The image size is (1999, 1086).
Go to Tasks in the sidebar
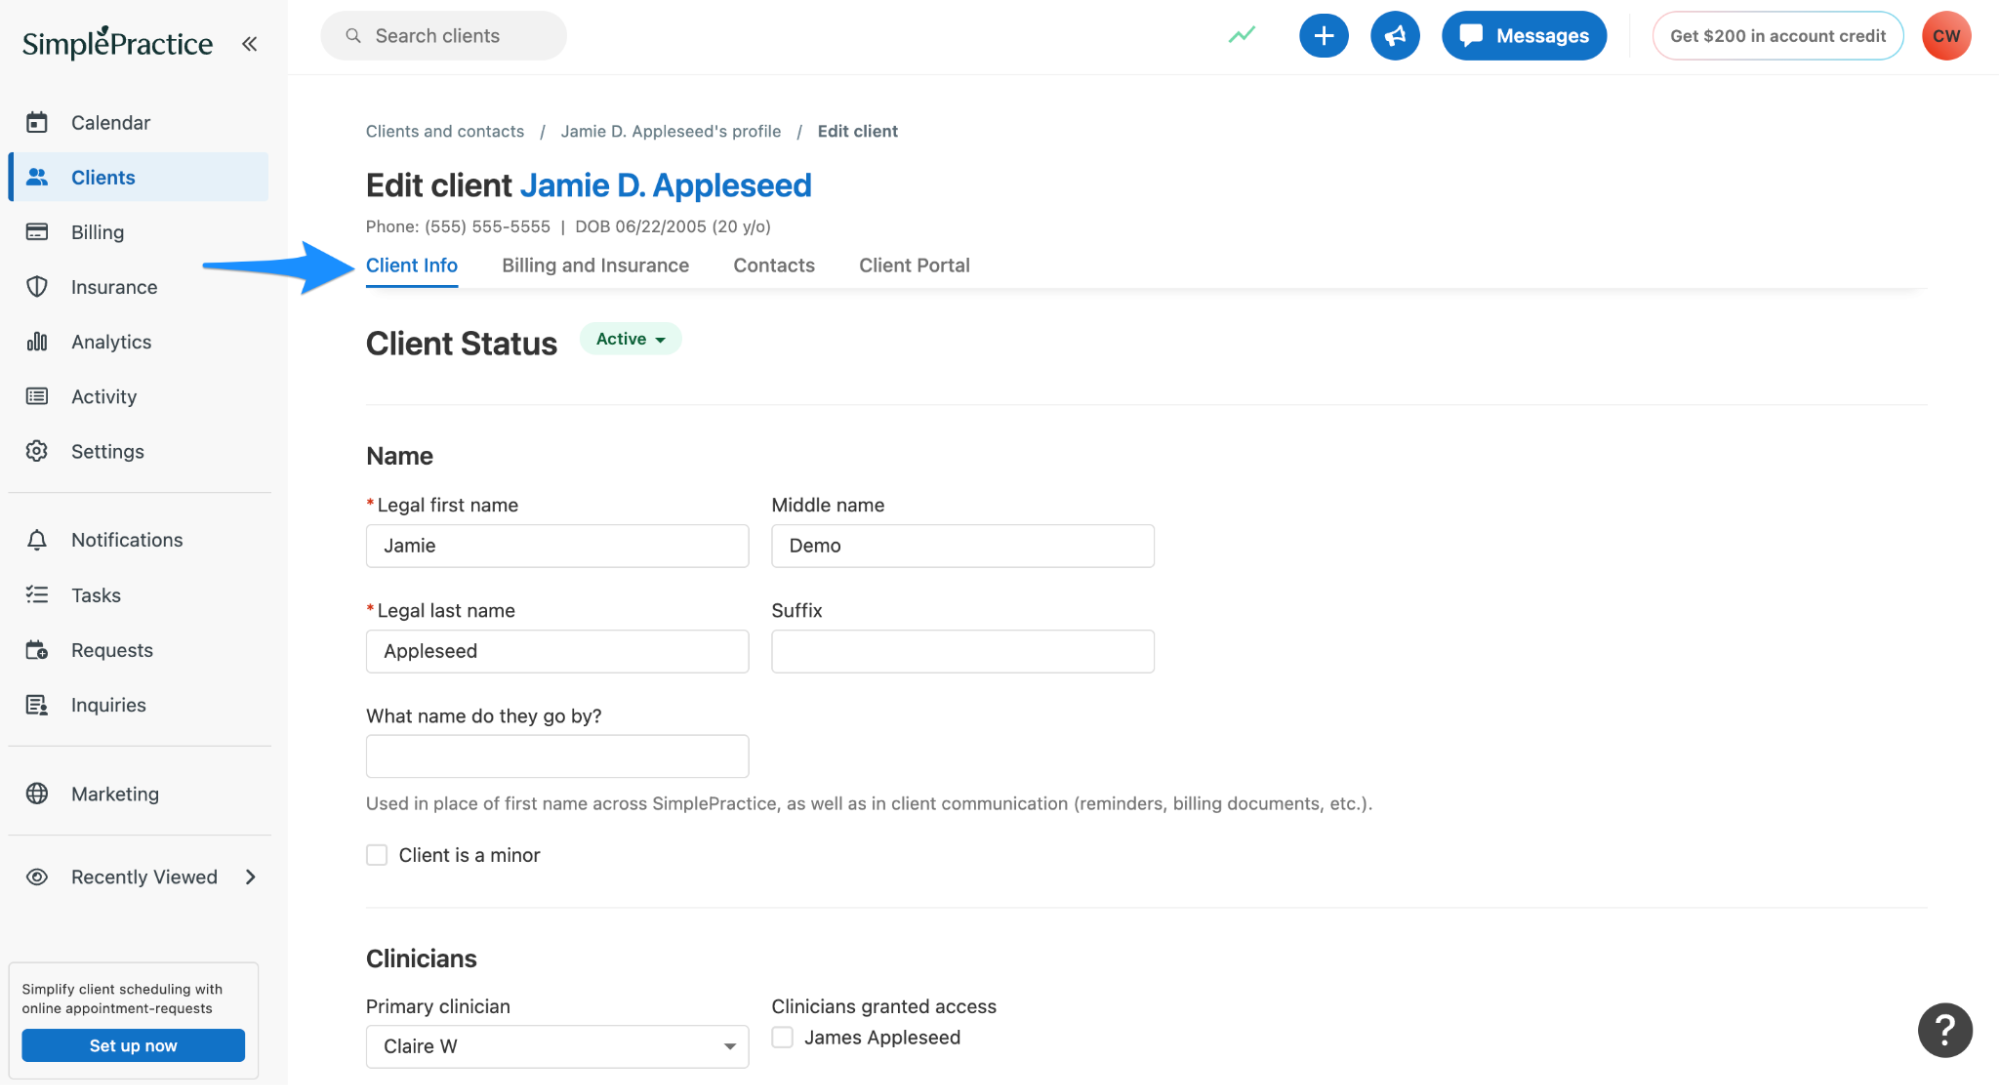(x=138, y=595)
